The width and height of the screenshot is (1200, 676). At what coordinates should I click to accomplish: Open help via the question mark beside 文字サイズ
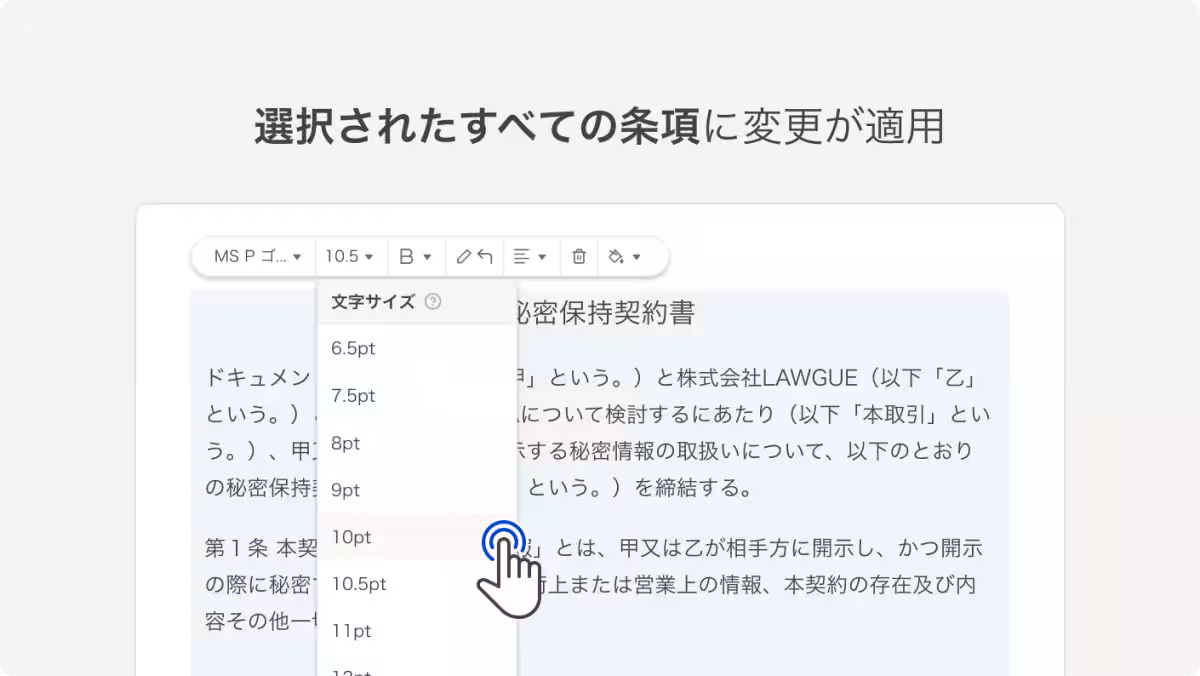coord(433,301)
